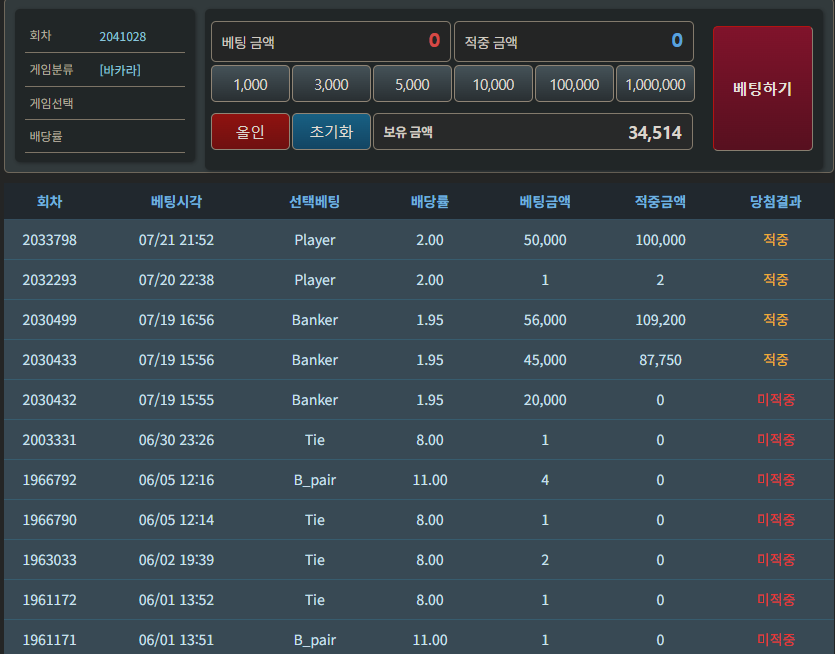Click bet amount 56,000
Screen dimensions: 835x654
coord(545,320)
